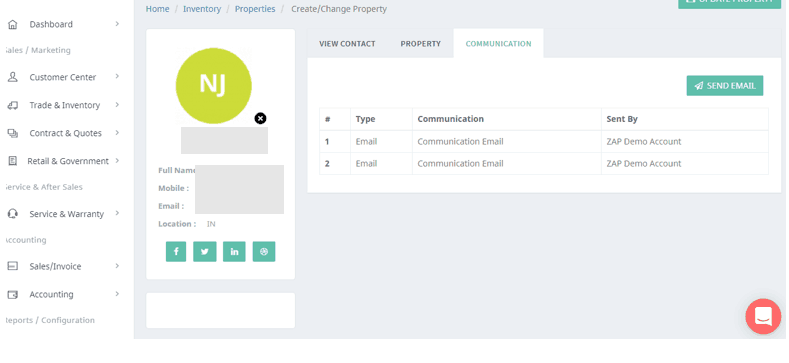Go to Home breadcrumb link
This screenshot has height=363, width=789.
tap(157, 9)
